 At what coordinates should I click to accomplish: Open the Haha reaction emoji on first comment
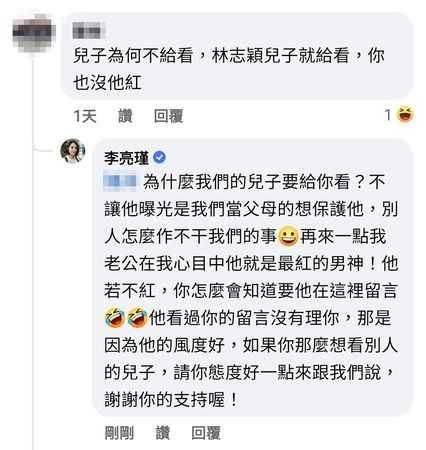405,115
